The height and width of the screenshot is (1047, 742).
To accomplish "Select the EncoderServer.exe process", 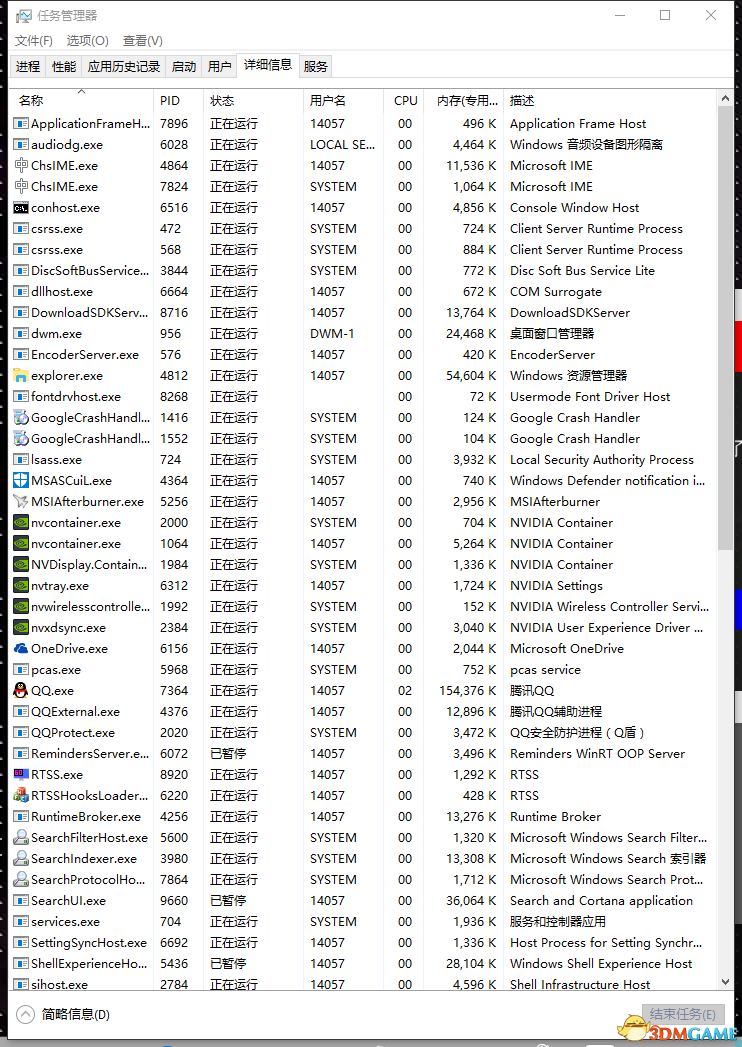I will point(363,355).
